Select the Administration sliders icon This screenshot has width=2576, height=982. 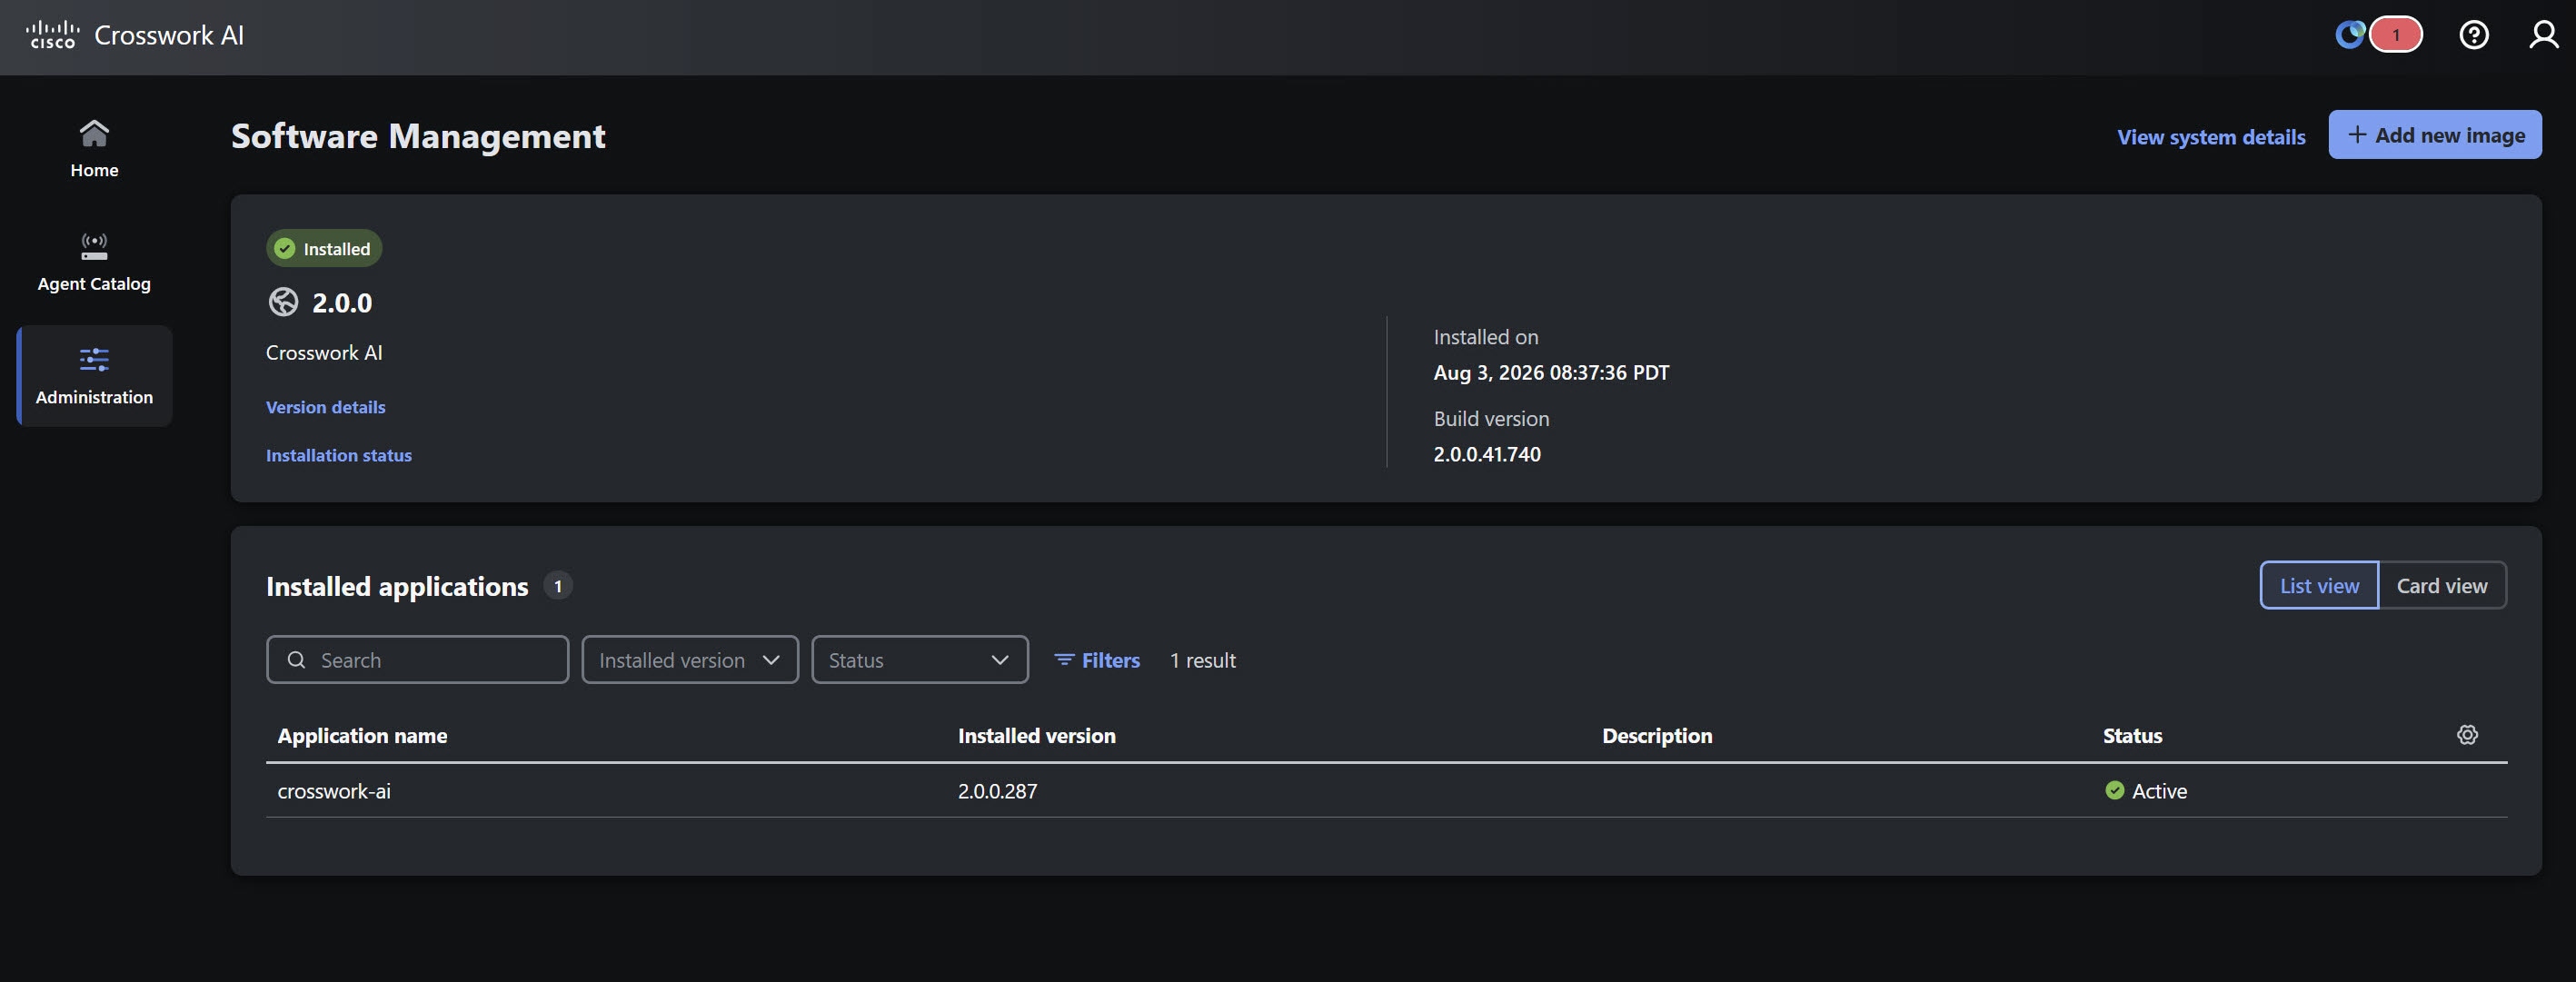pyautogui.click(x=94, y=359)
